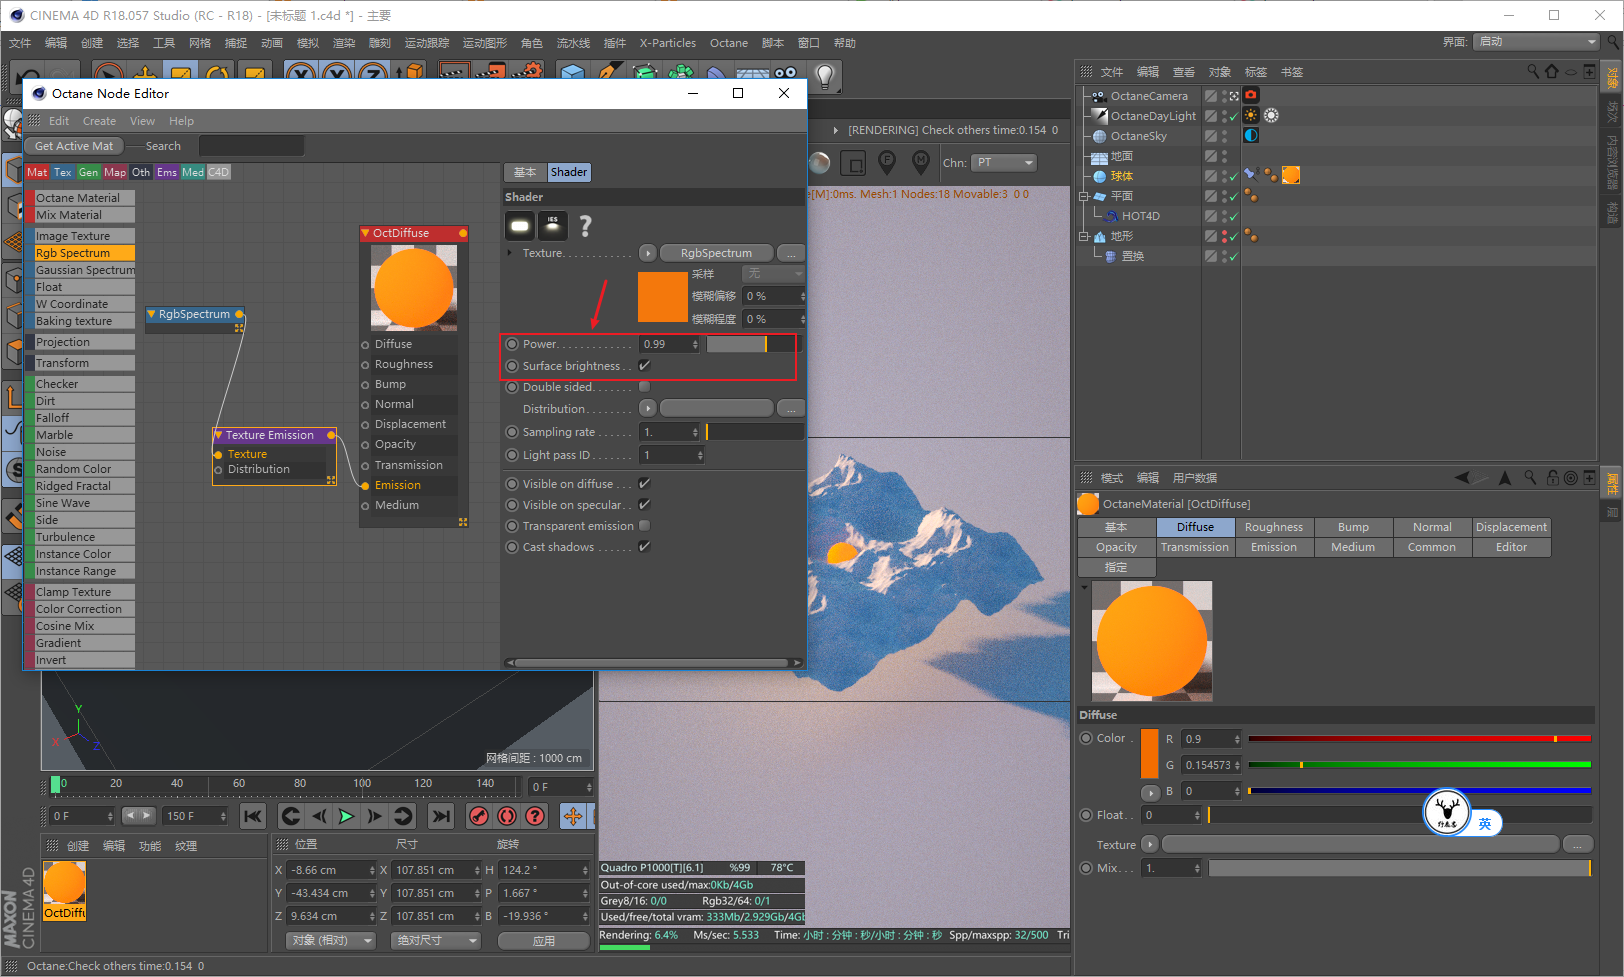Image resolution: width=1624 pixels, height=977 pixels.
Task: Select IES light shape icon
Action: [x=553, y=225]
